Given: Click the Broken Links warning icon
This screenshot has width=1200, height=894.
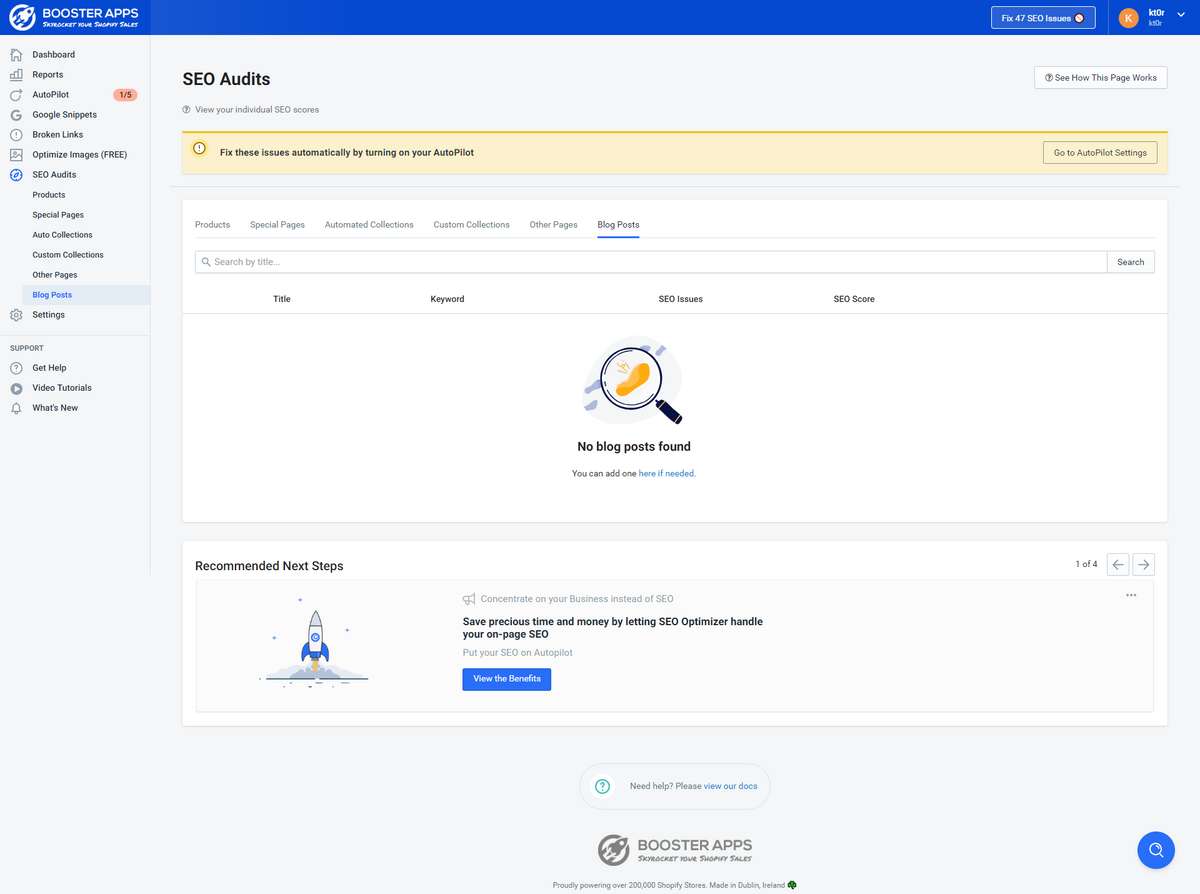Looking at the screenshot, I should coord(16,135).
